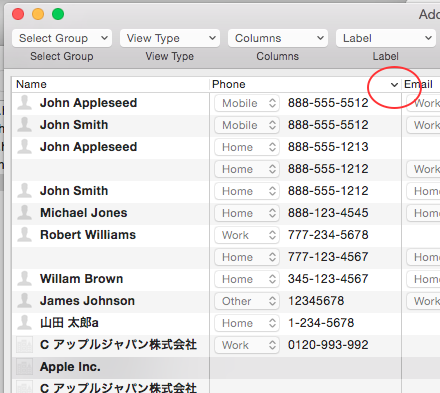Click the 0120-993-992 phone number cell
Viewport: 440px width, 393px height.
click(328, 345)
